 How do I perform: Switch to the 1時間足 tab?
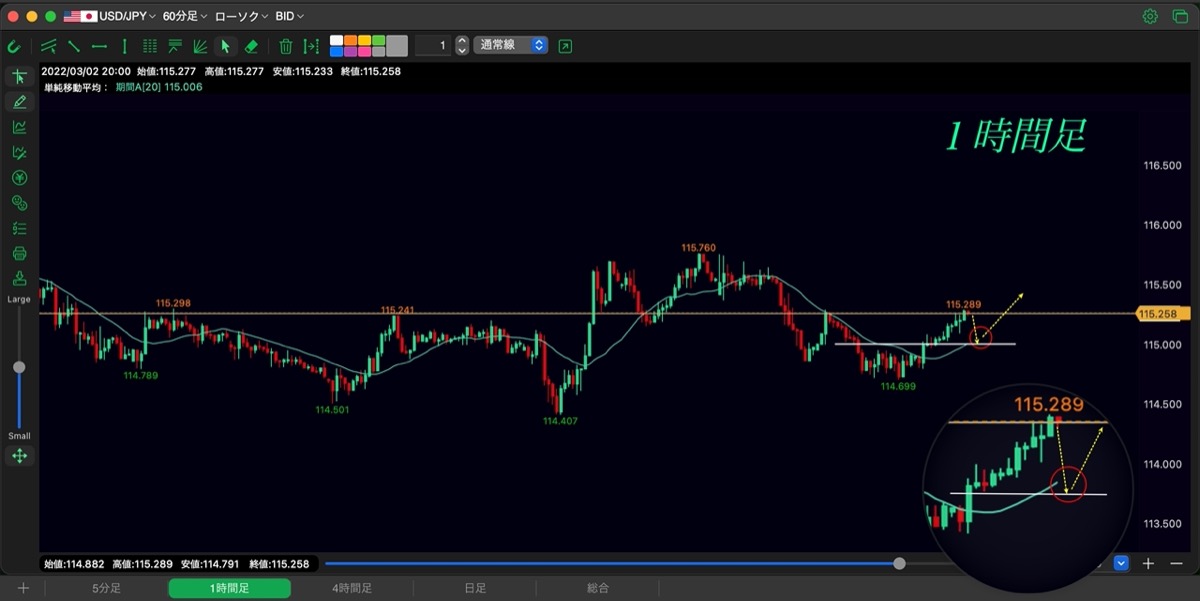[229, 588]
